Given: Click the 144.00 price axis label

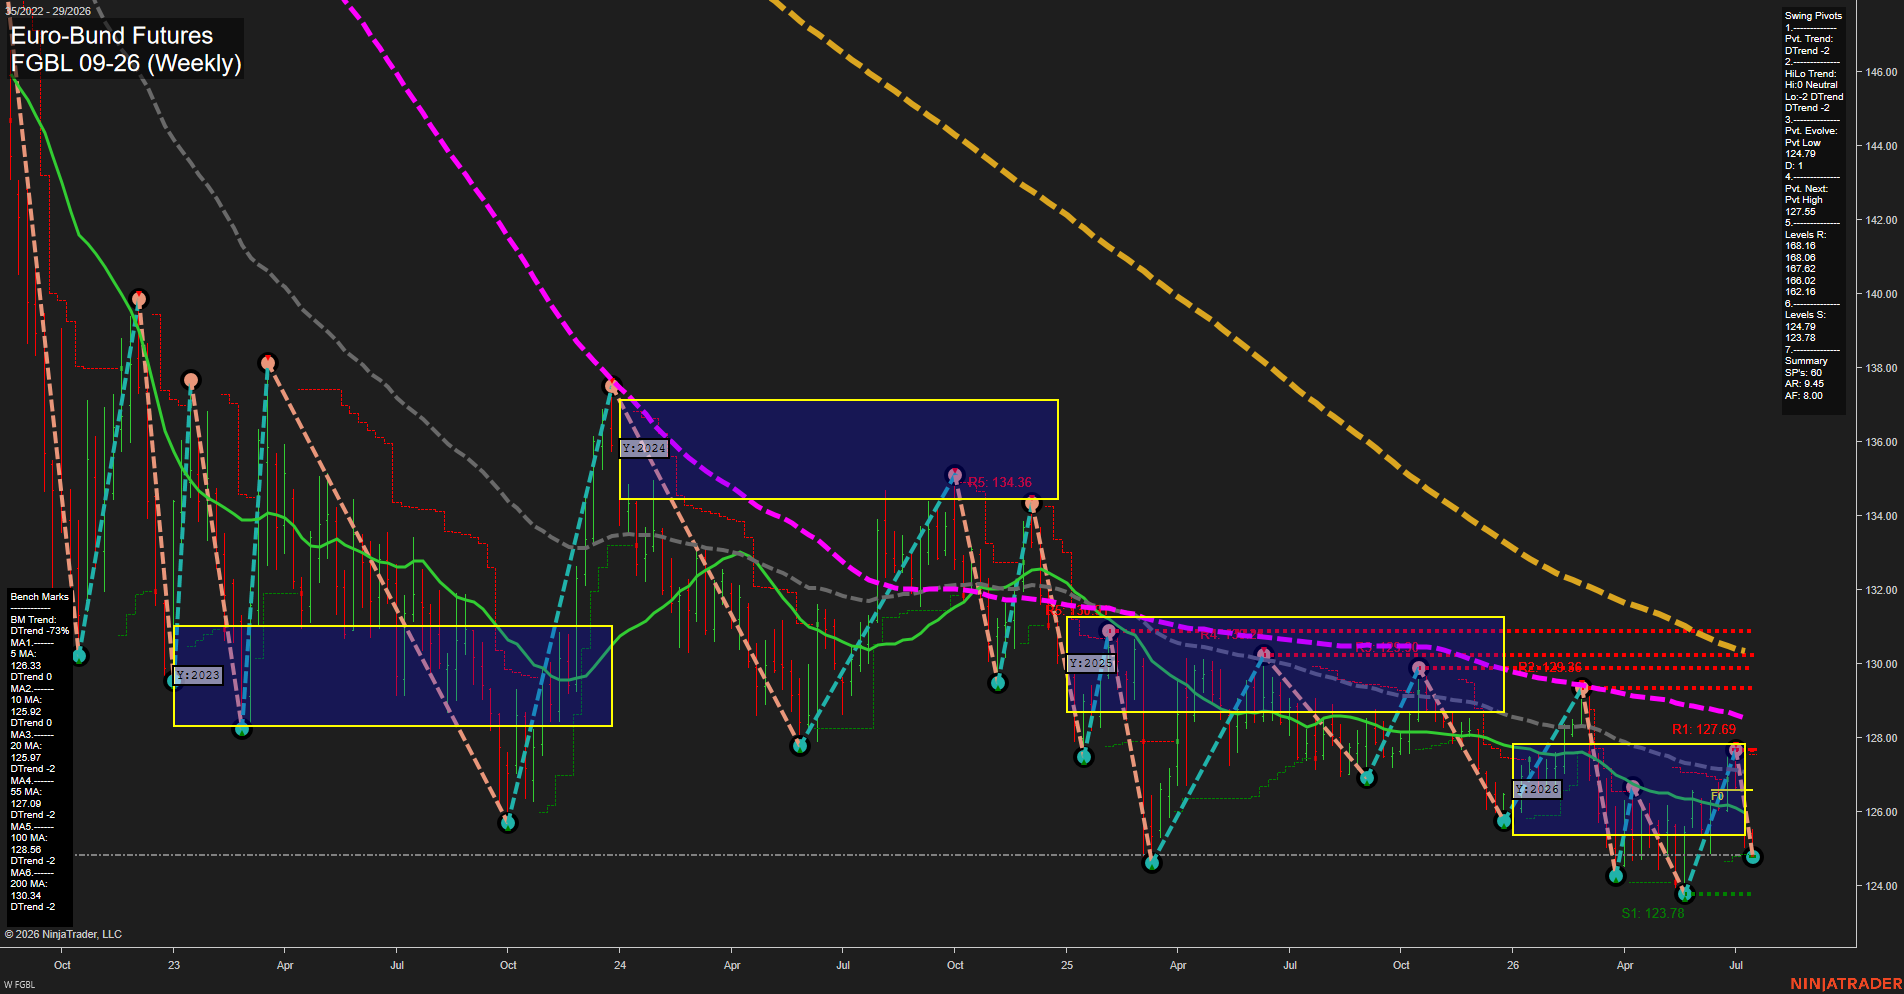Looking at the screenshot, I should [x=1881, y=146].
